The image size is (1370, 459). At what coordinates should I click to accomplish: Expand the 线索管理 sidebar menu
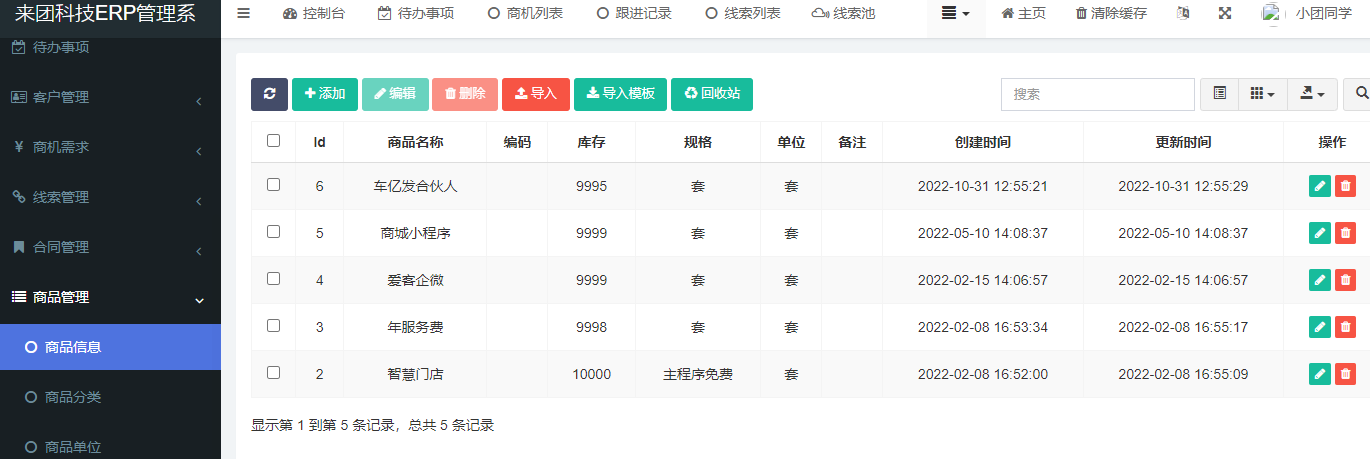(110, 197)
